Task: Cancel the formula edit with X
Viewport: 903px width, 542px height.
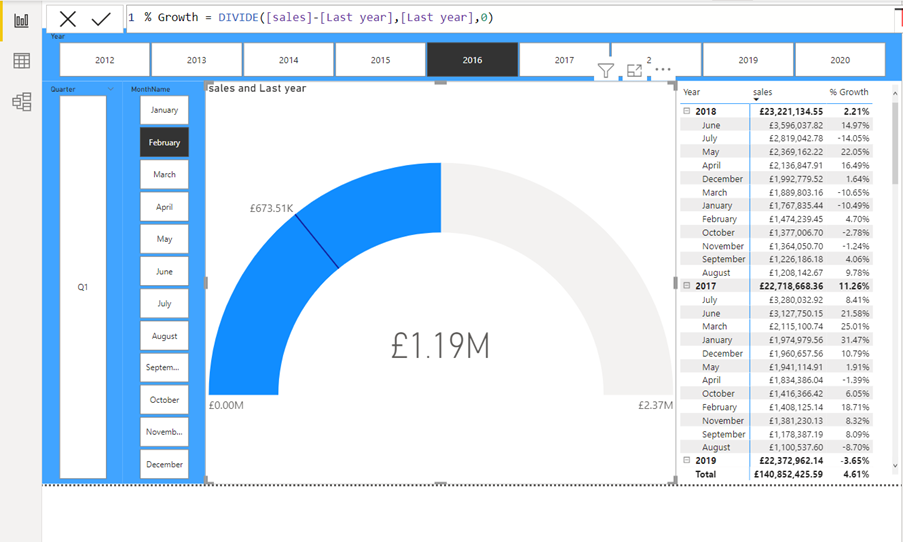Action: [68, 19]
